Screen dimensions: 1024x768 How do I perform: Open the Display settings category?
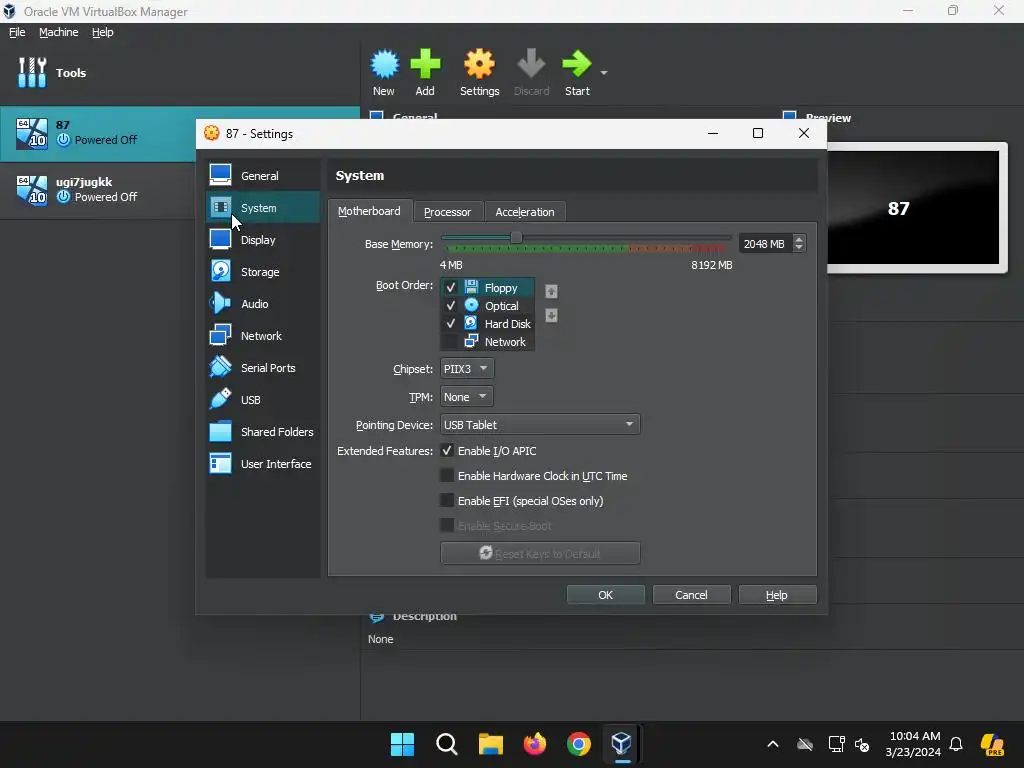pyautogui.click(x=263, y=240)
